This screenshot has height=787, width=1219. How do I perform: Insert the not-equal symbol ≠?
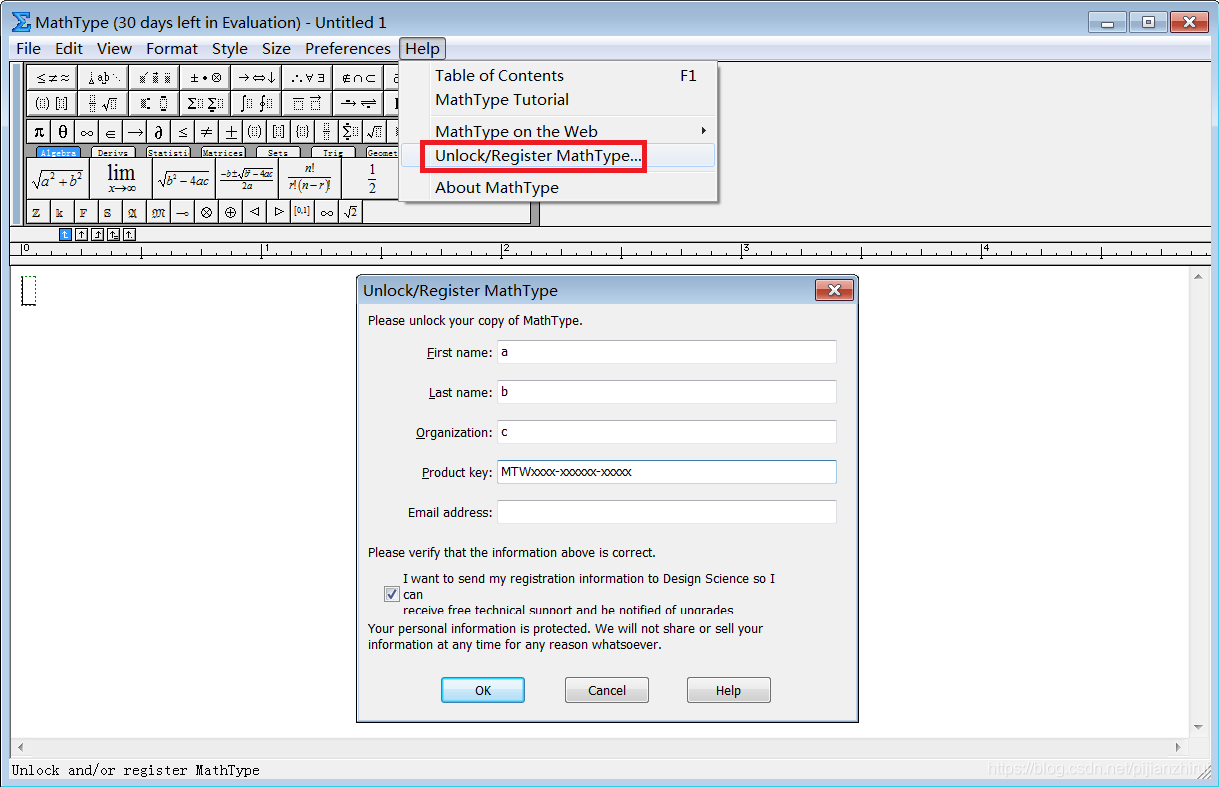click(206, 131)
